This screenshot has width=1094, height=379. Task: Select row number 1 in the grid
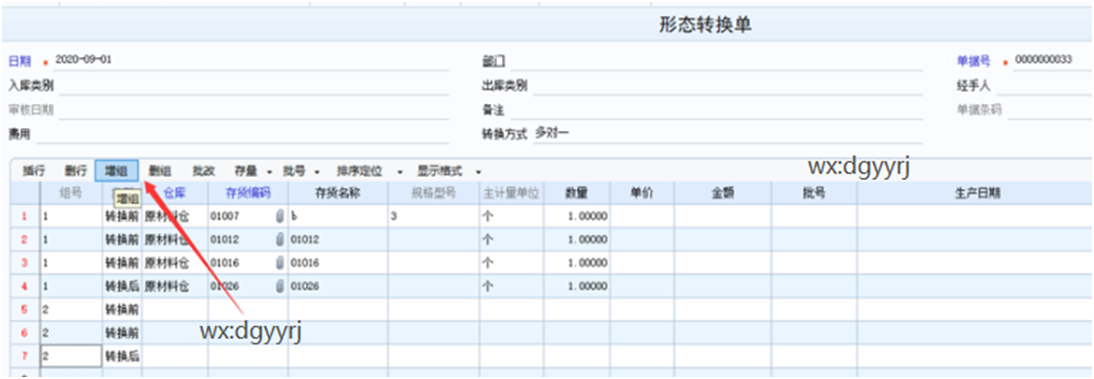24,217
